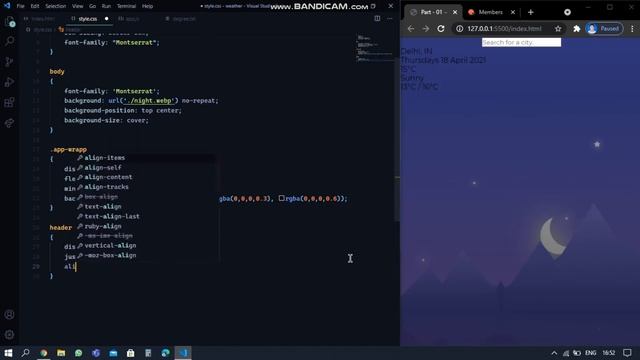Image resolution: width=640 pixels, height=360 pixels.
Task: Split the VS Code editor to the right
Action: pyautogui.click(x=377, y=18)
